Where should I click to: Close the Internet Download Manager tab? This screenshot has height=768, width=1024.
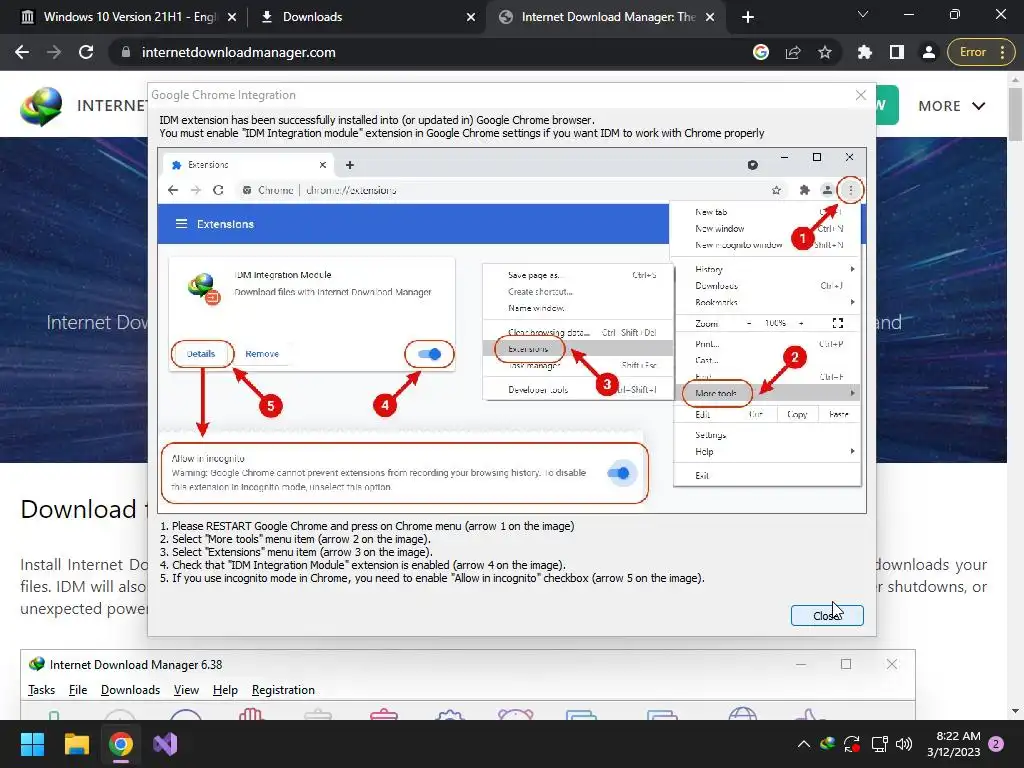tap(711, 17)
